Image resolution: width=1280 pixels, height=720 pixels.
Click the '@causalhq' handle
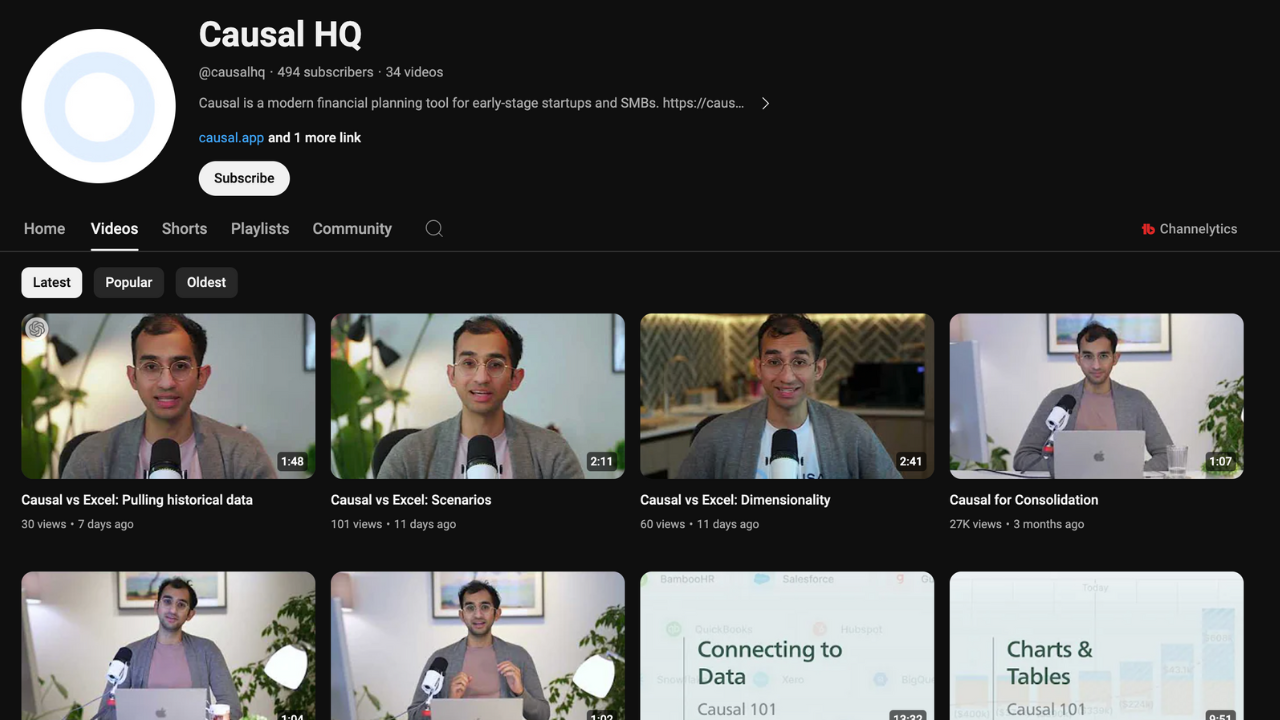[x=232, y=72]
